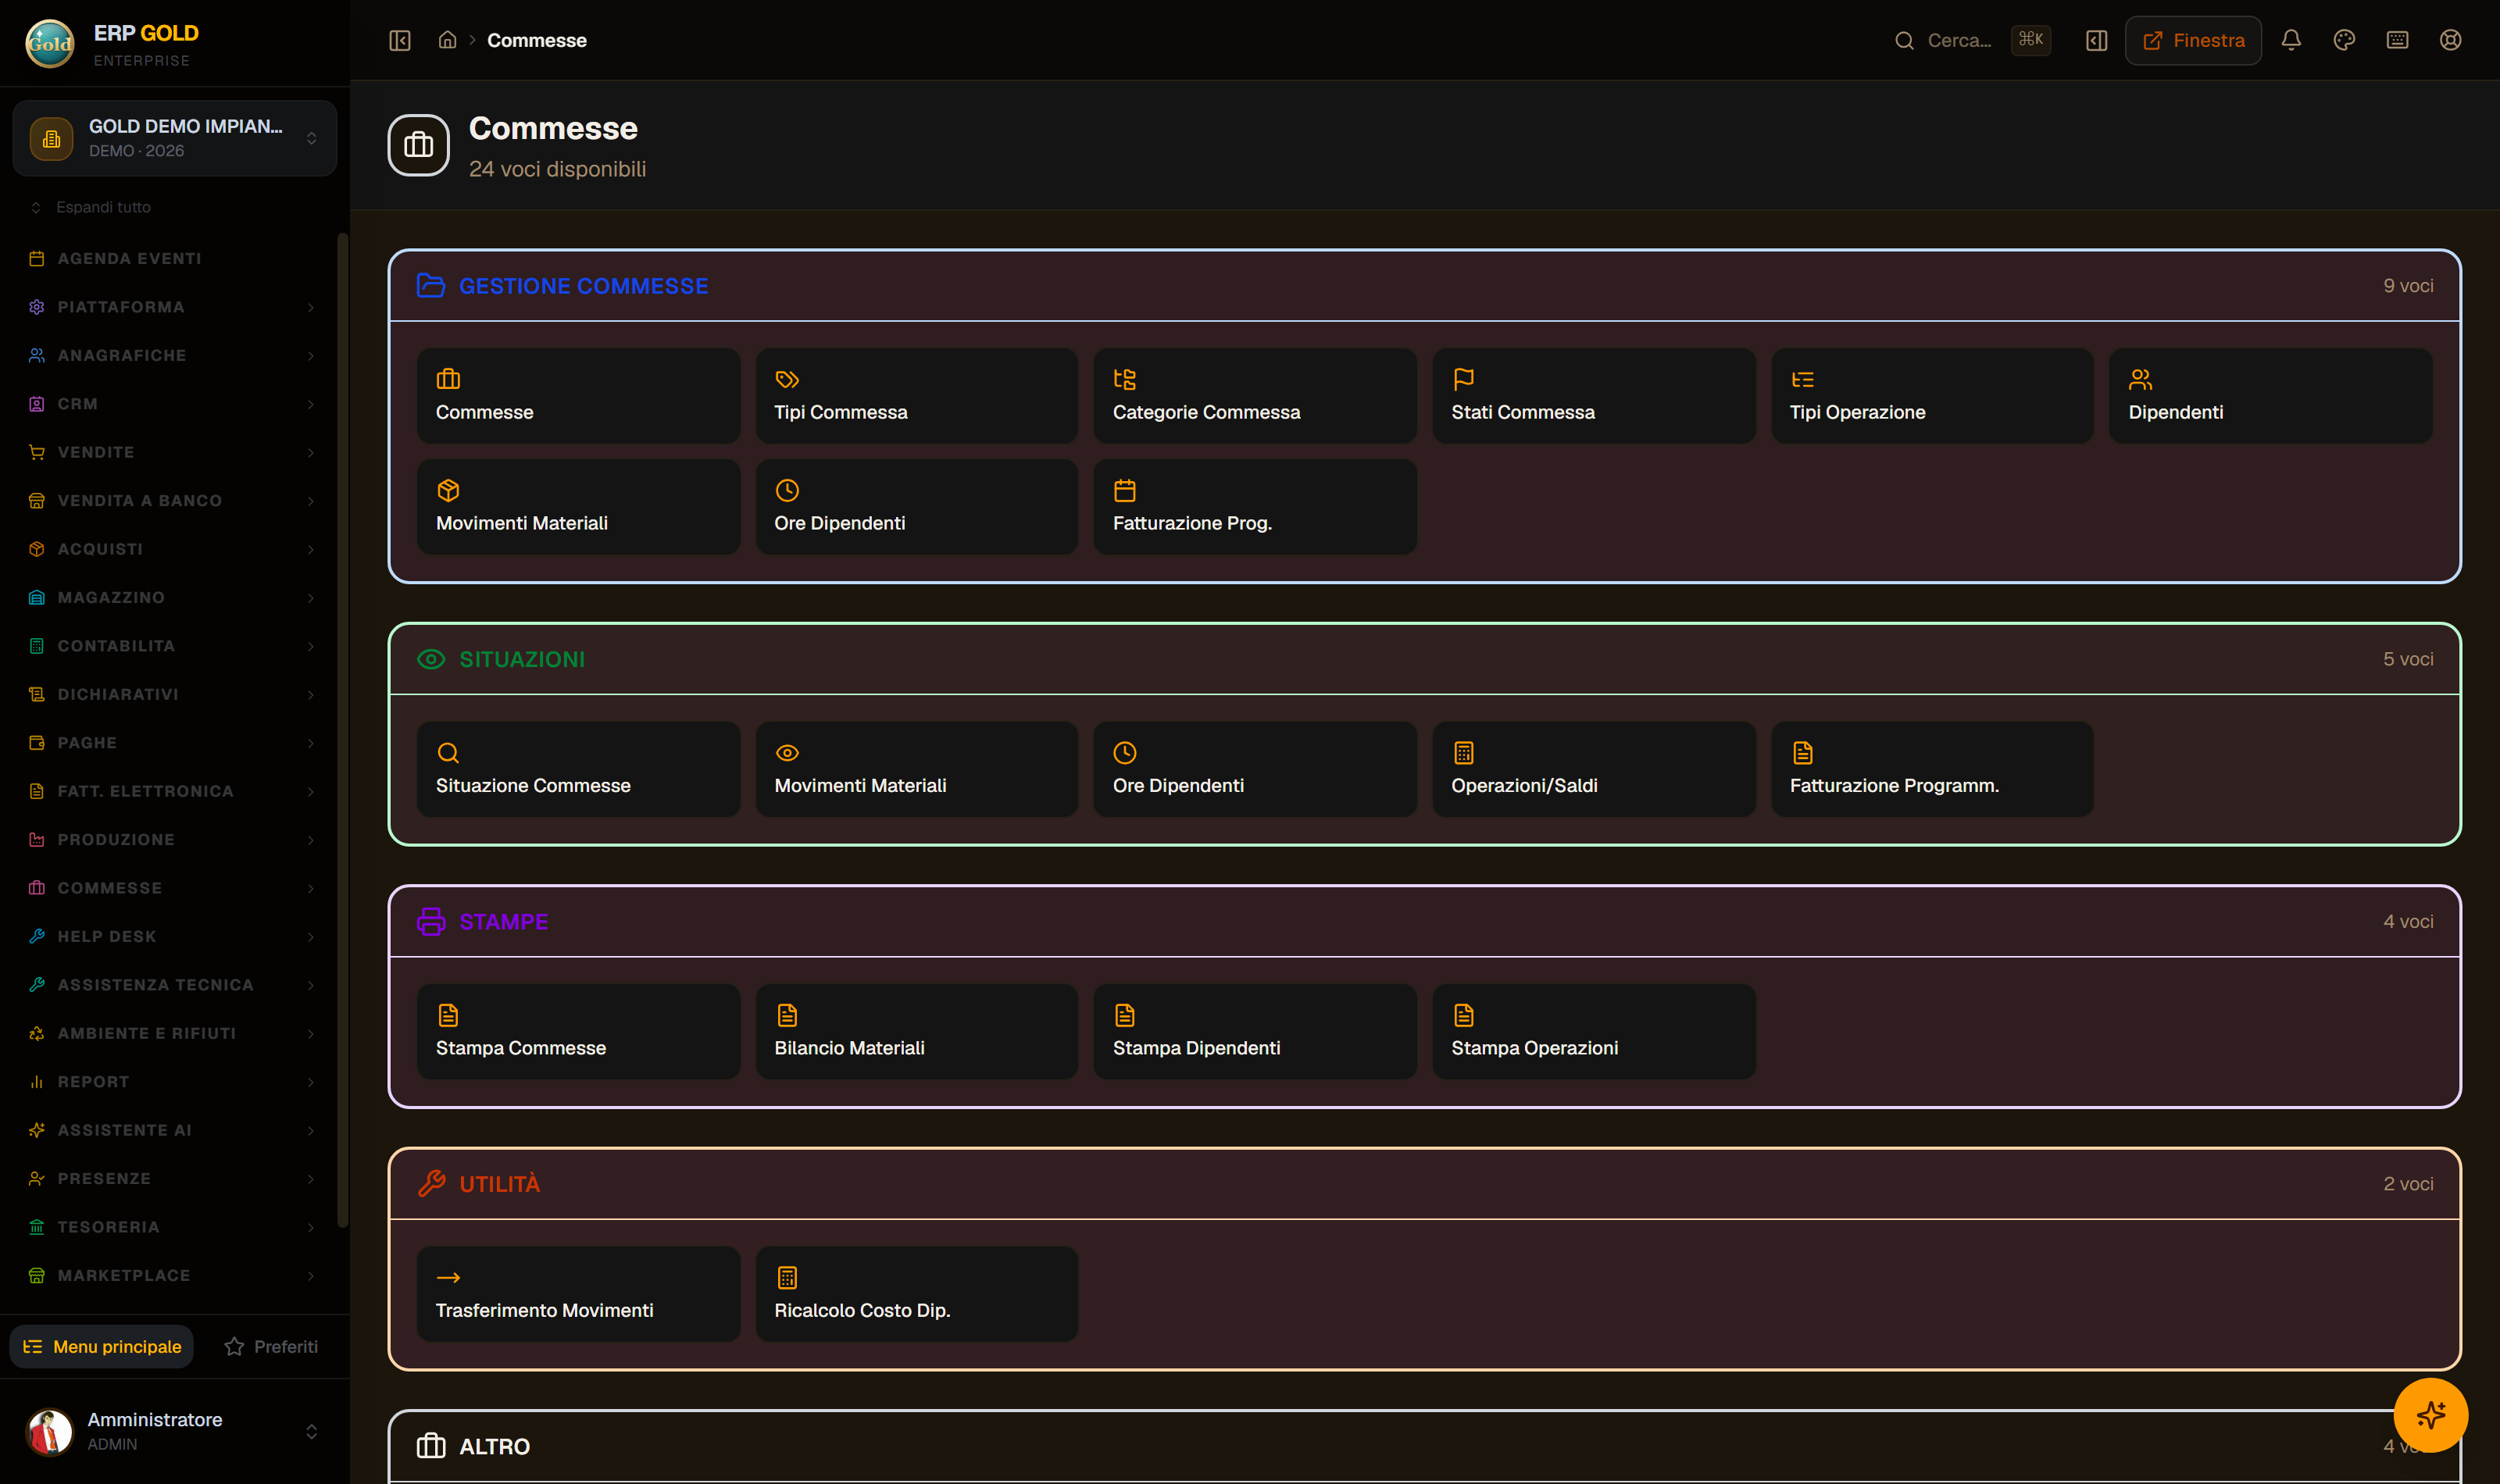Click the notifications bell icon
Viewport: 2500px width, 1484px height.
click(2291, 40)
